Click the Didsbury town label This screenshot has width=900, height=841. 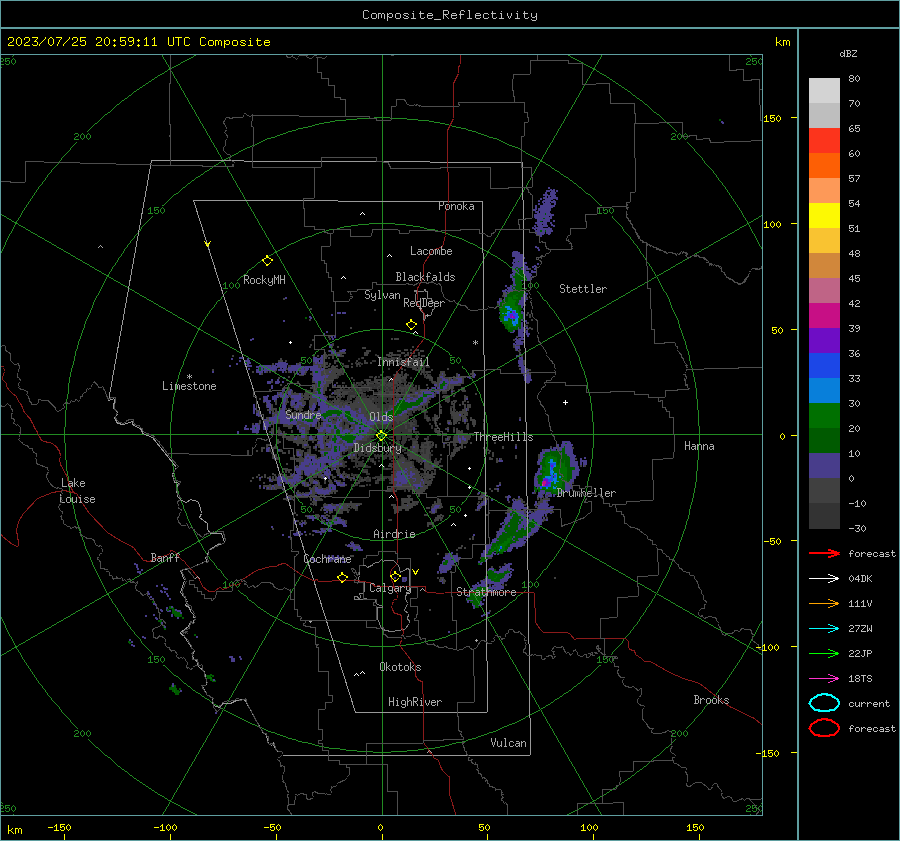[377, 448]
